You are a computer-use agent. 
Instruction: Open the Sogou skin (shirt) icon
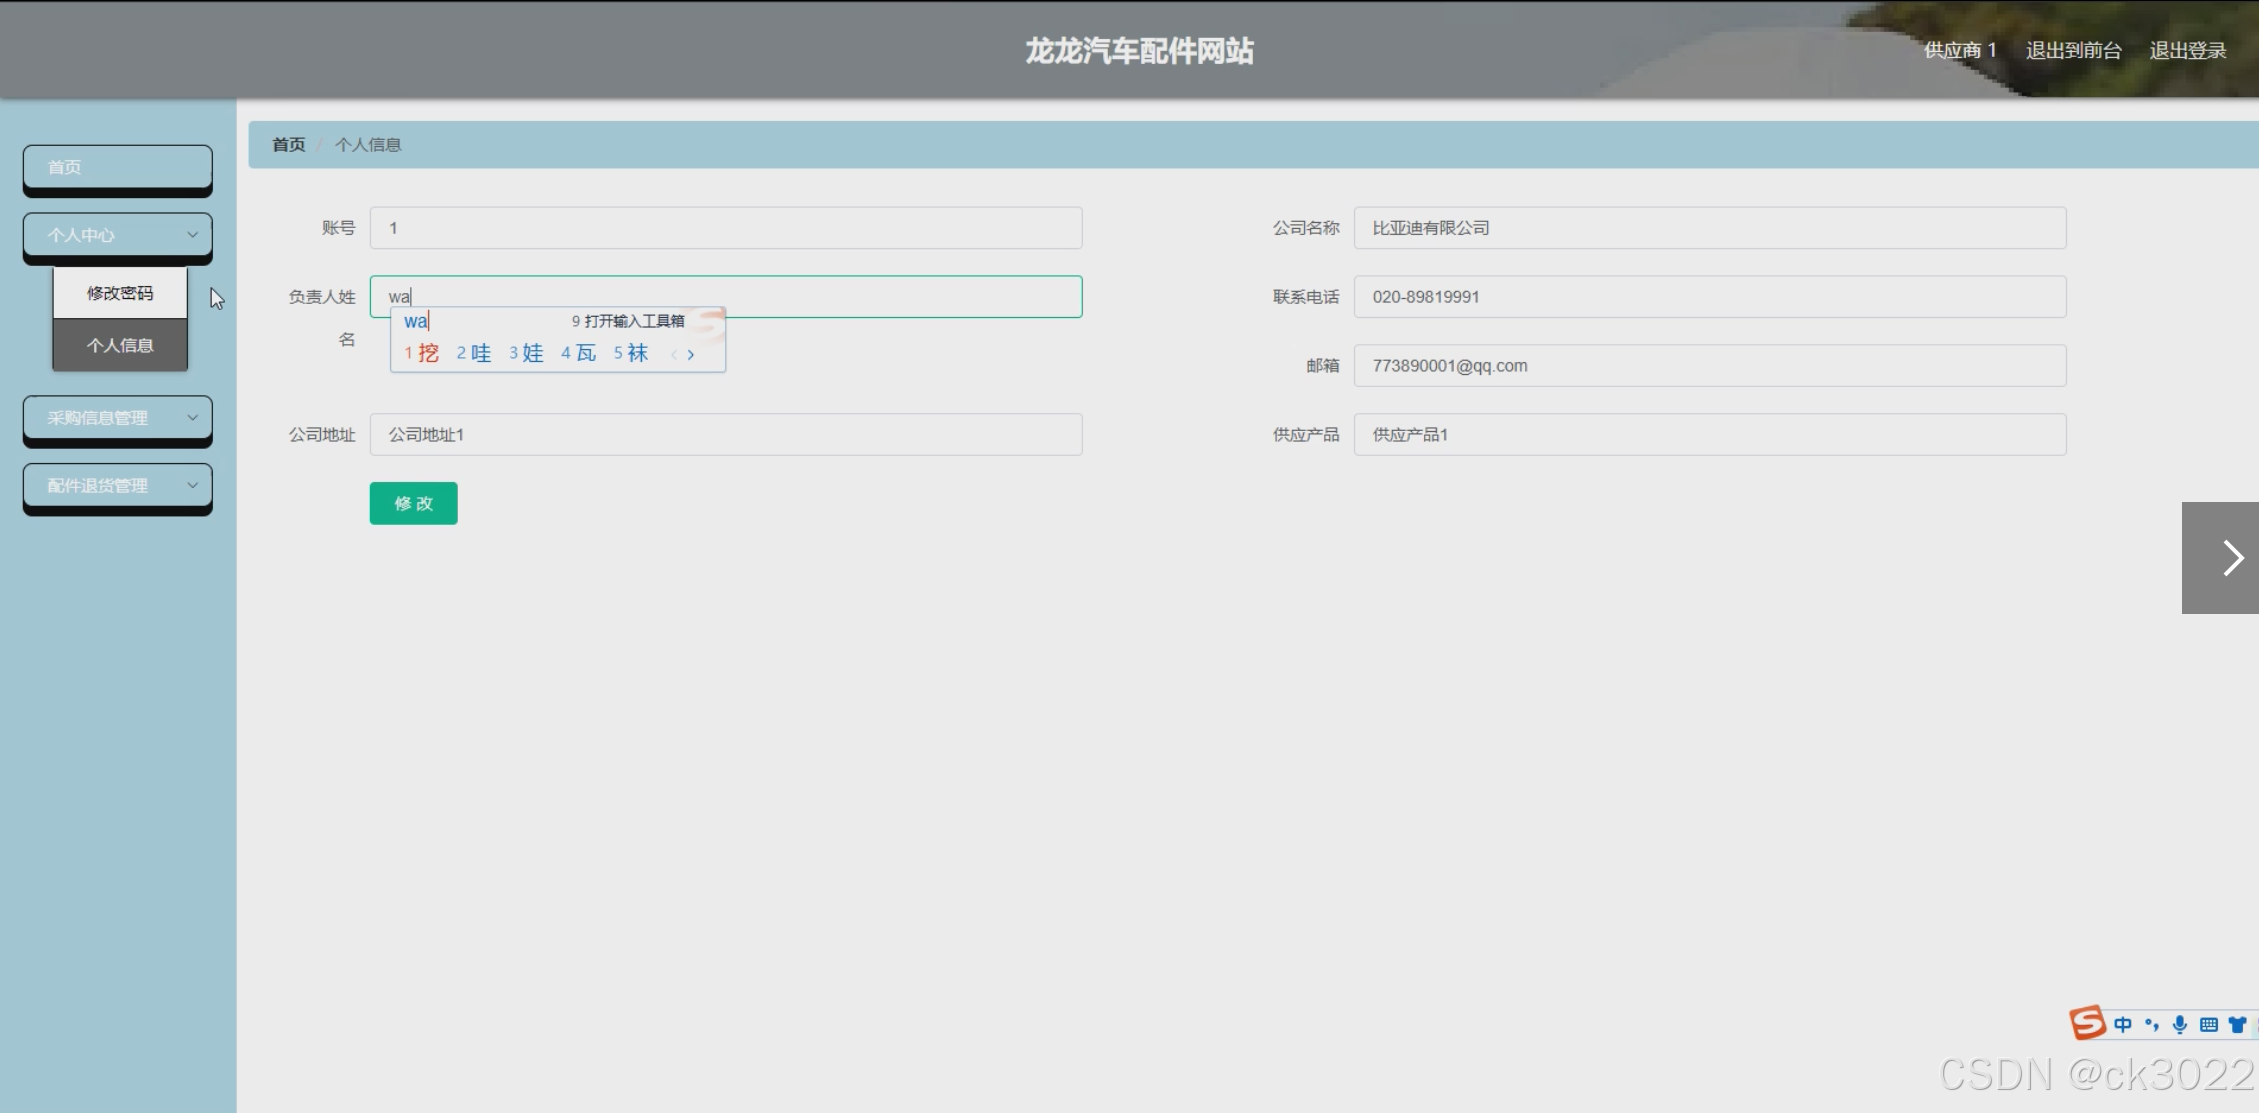(x=2237, y=1025)
